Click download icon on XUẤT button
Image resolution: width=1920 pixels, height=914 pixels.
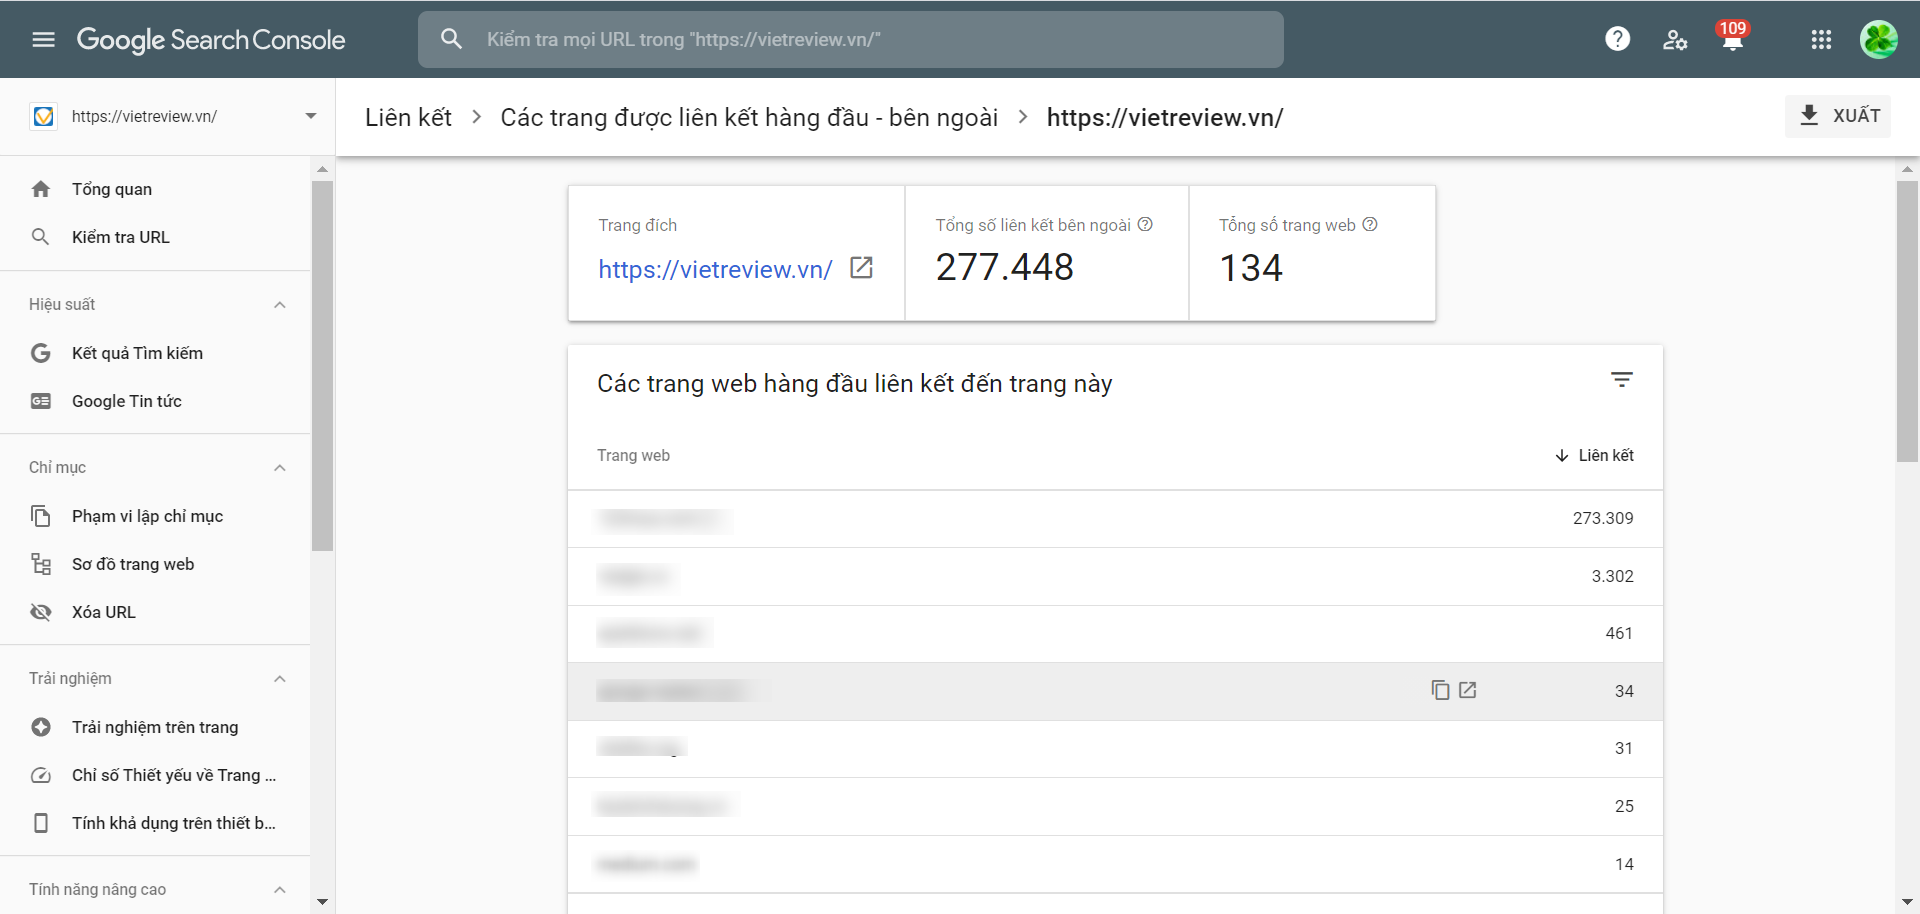tap(1809, 115)
